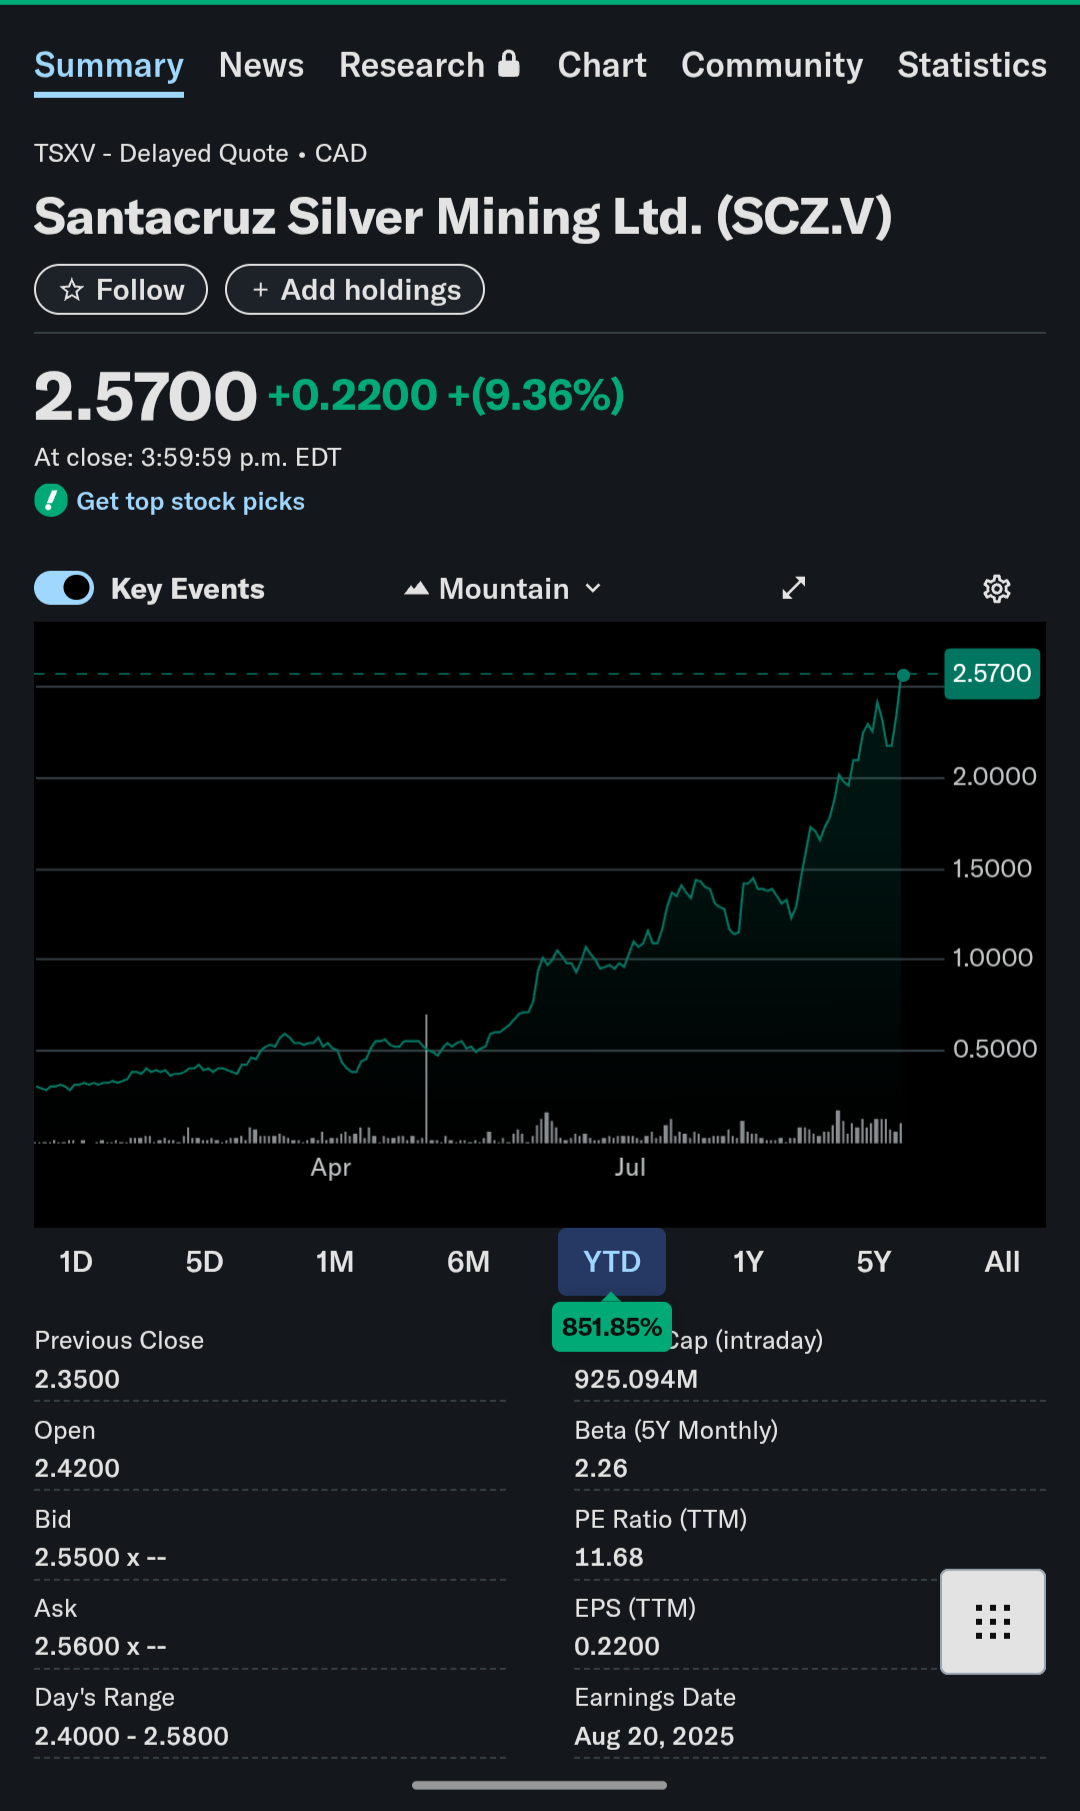1080x1811 pixels.
Task: Open the chart settings gear icon
Action: [996, 589]
